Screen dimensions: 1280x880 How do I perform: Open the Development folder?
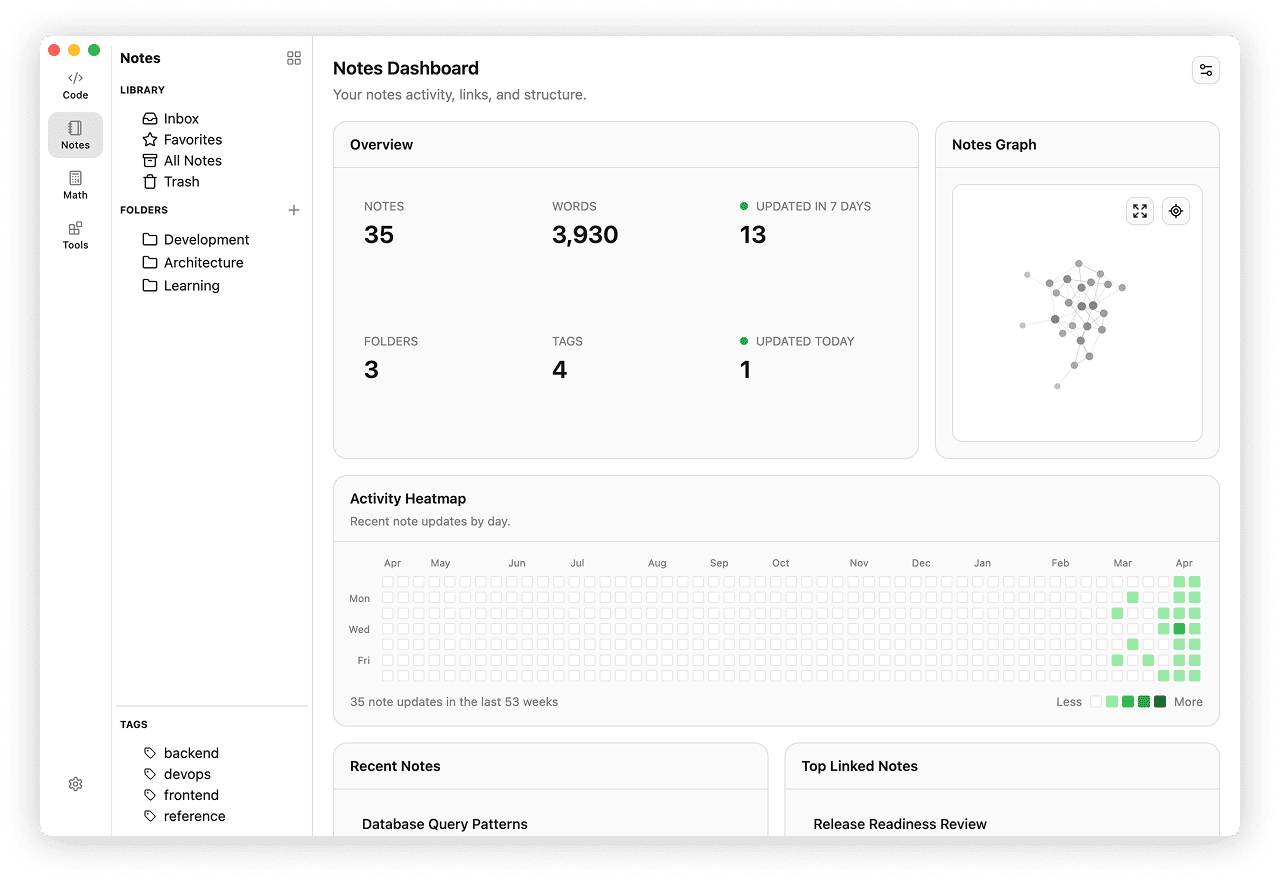(206, 240)
